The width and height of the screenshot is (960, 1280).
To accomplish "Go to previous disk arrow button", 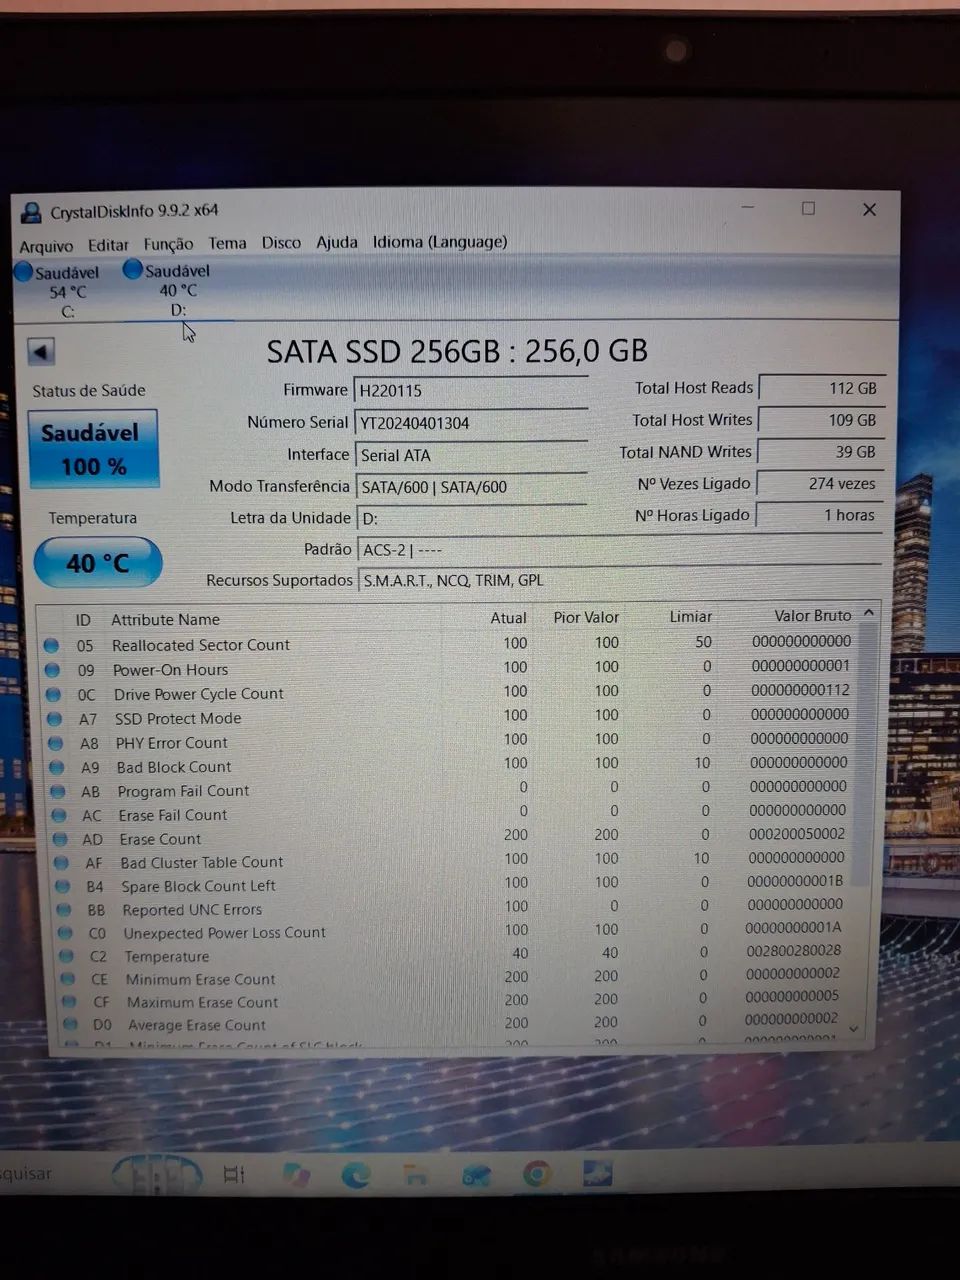I will coord(41,351).
